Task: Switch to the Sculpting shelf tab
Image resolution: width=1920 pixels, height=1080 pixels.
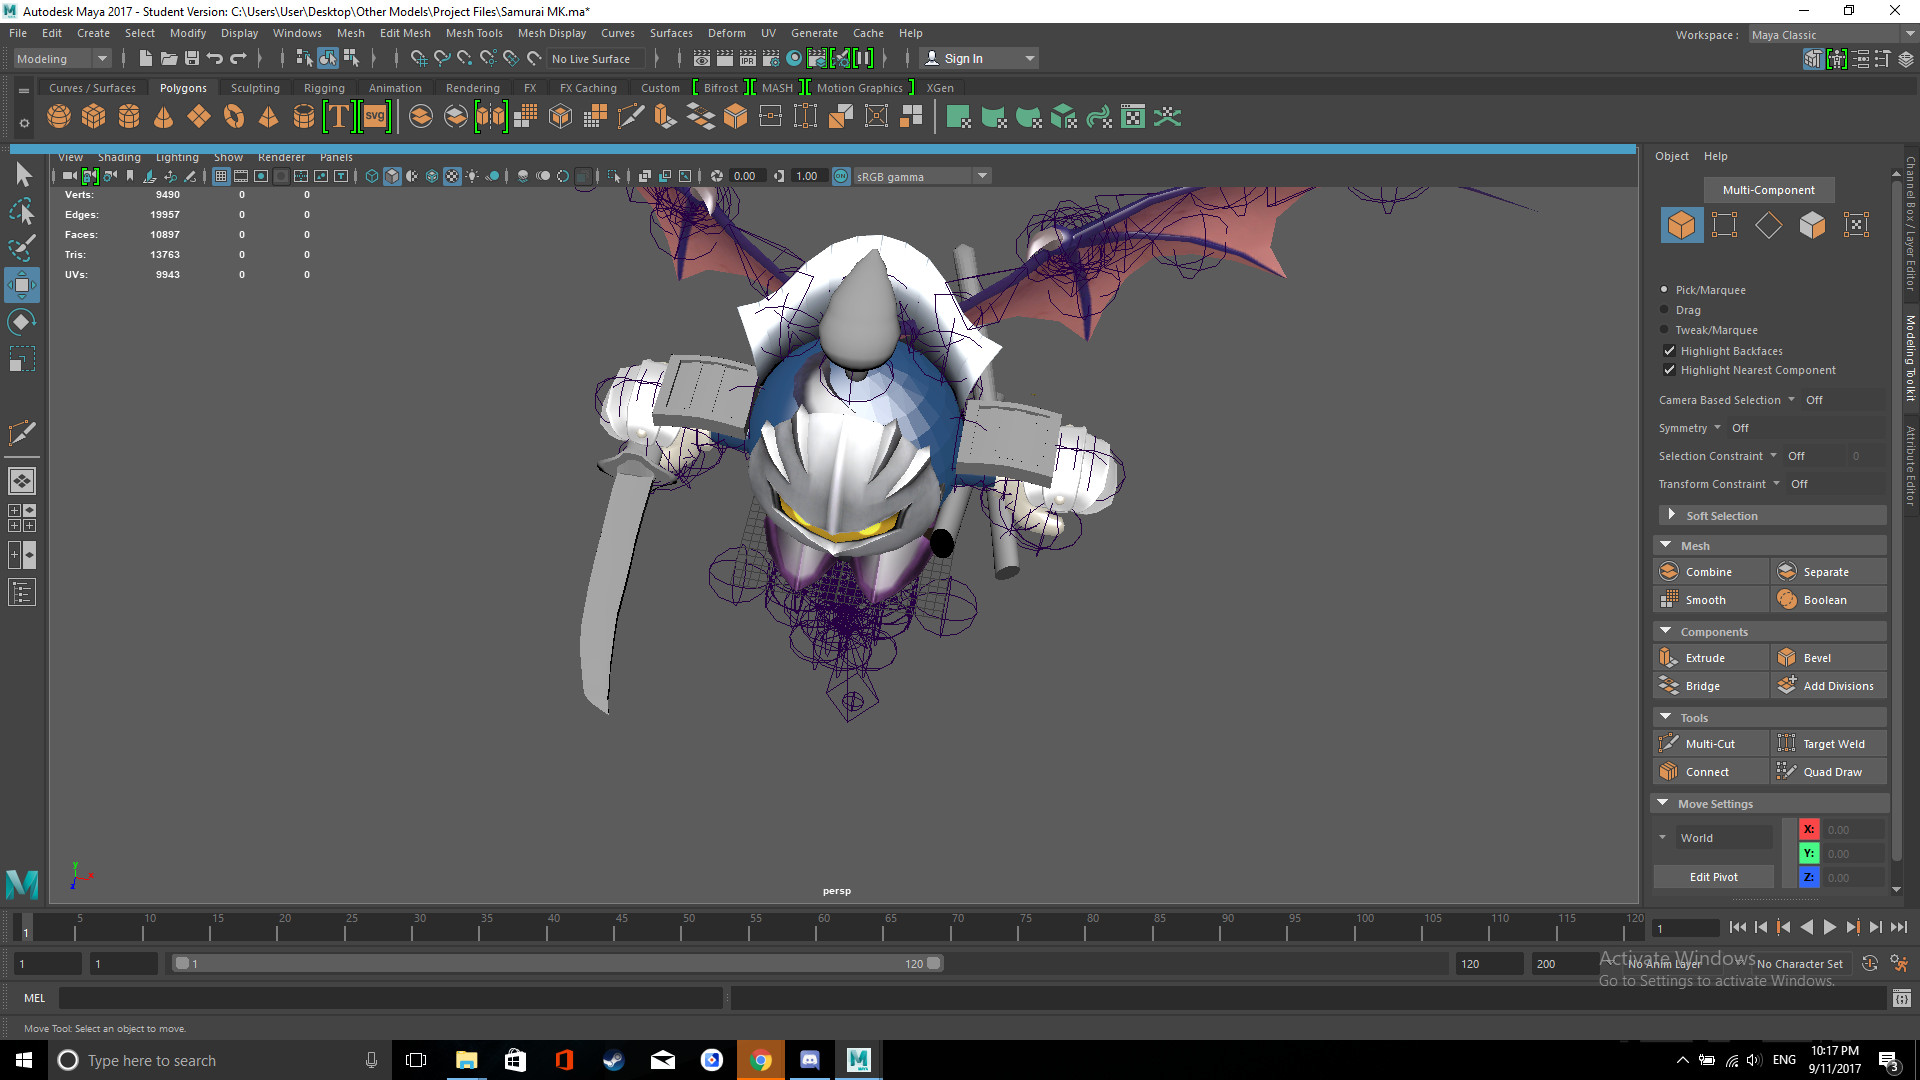Action: pos(255,88)
